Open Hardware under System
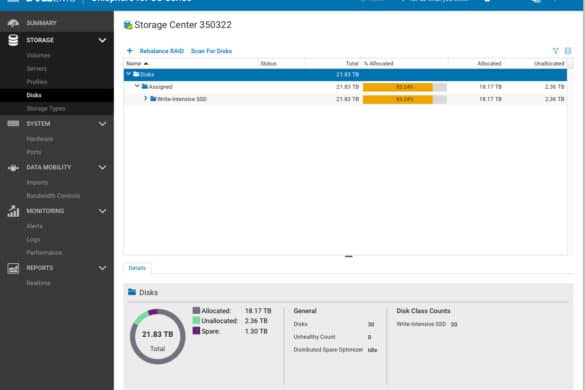This screenshot has width=585, height=390. [40, 139]
